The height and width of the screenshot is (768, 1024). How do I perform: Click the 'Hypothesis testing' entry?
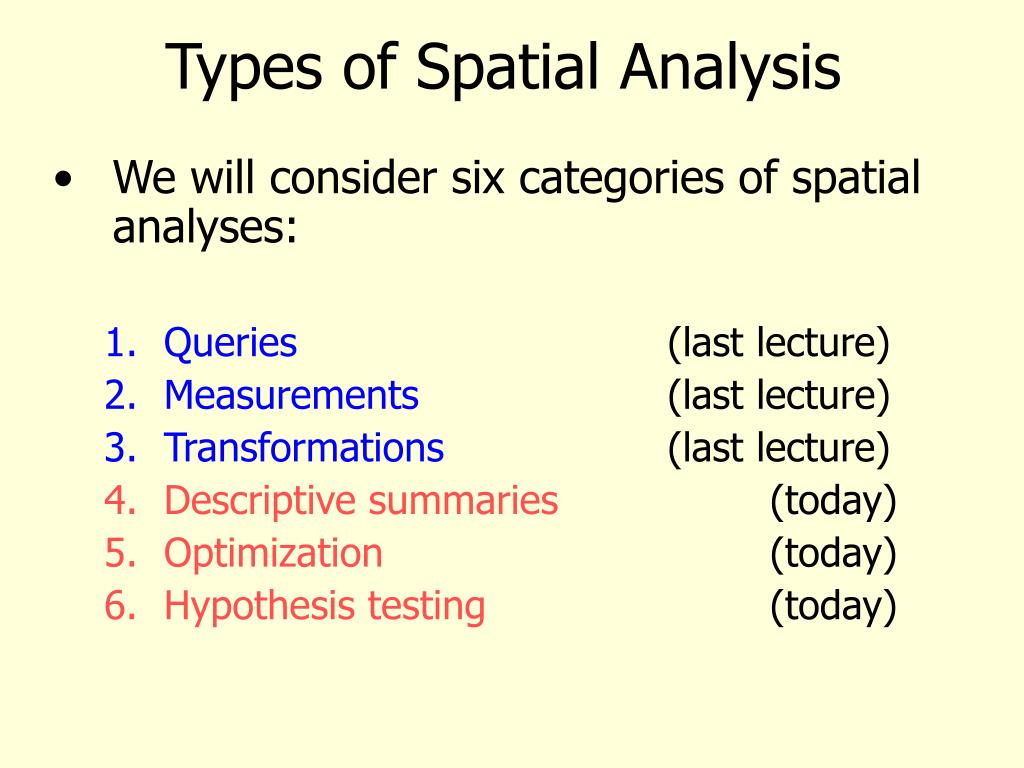point(325,607)
